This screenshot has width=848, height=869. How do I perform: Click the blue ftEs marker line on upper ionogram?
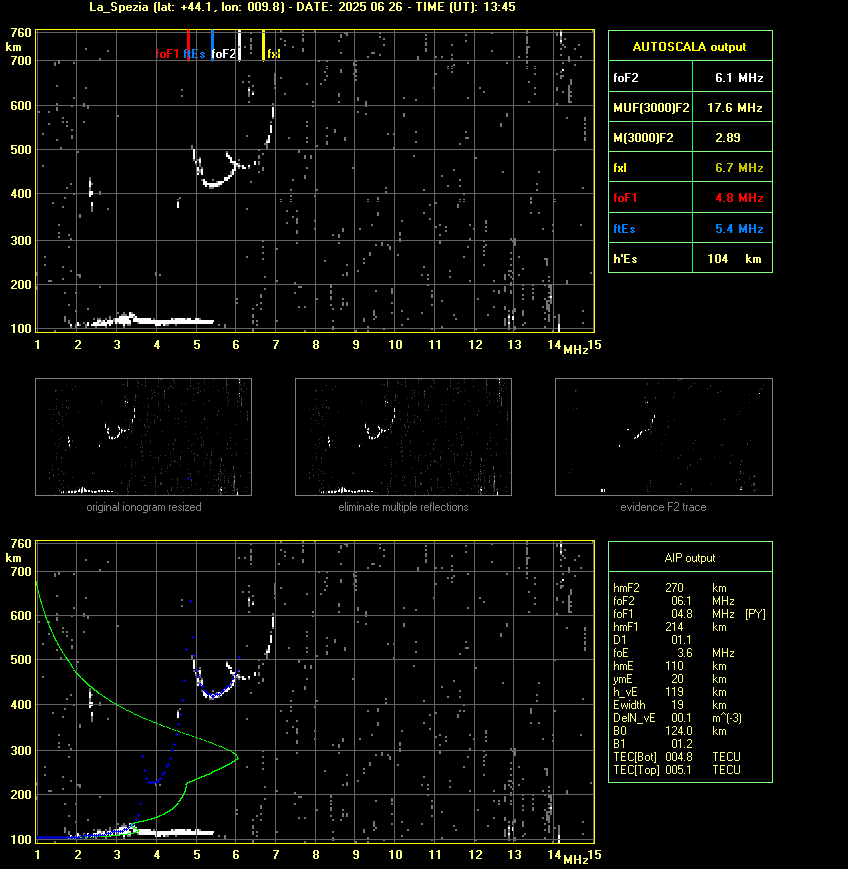click(x=212, y=45)
